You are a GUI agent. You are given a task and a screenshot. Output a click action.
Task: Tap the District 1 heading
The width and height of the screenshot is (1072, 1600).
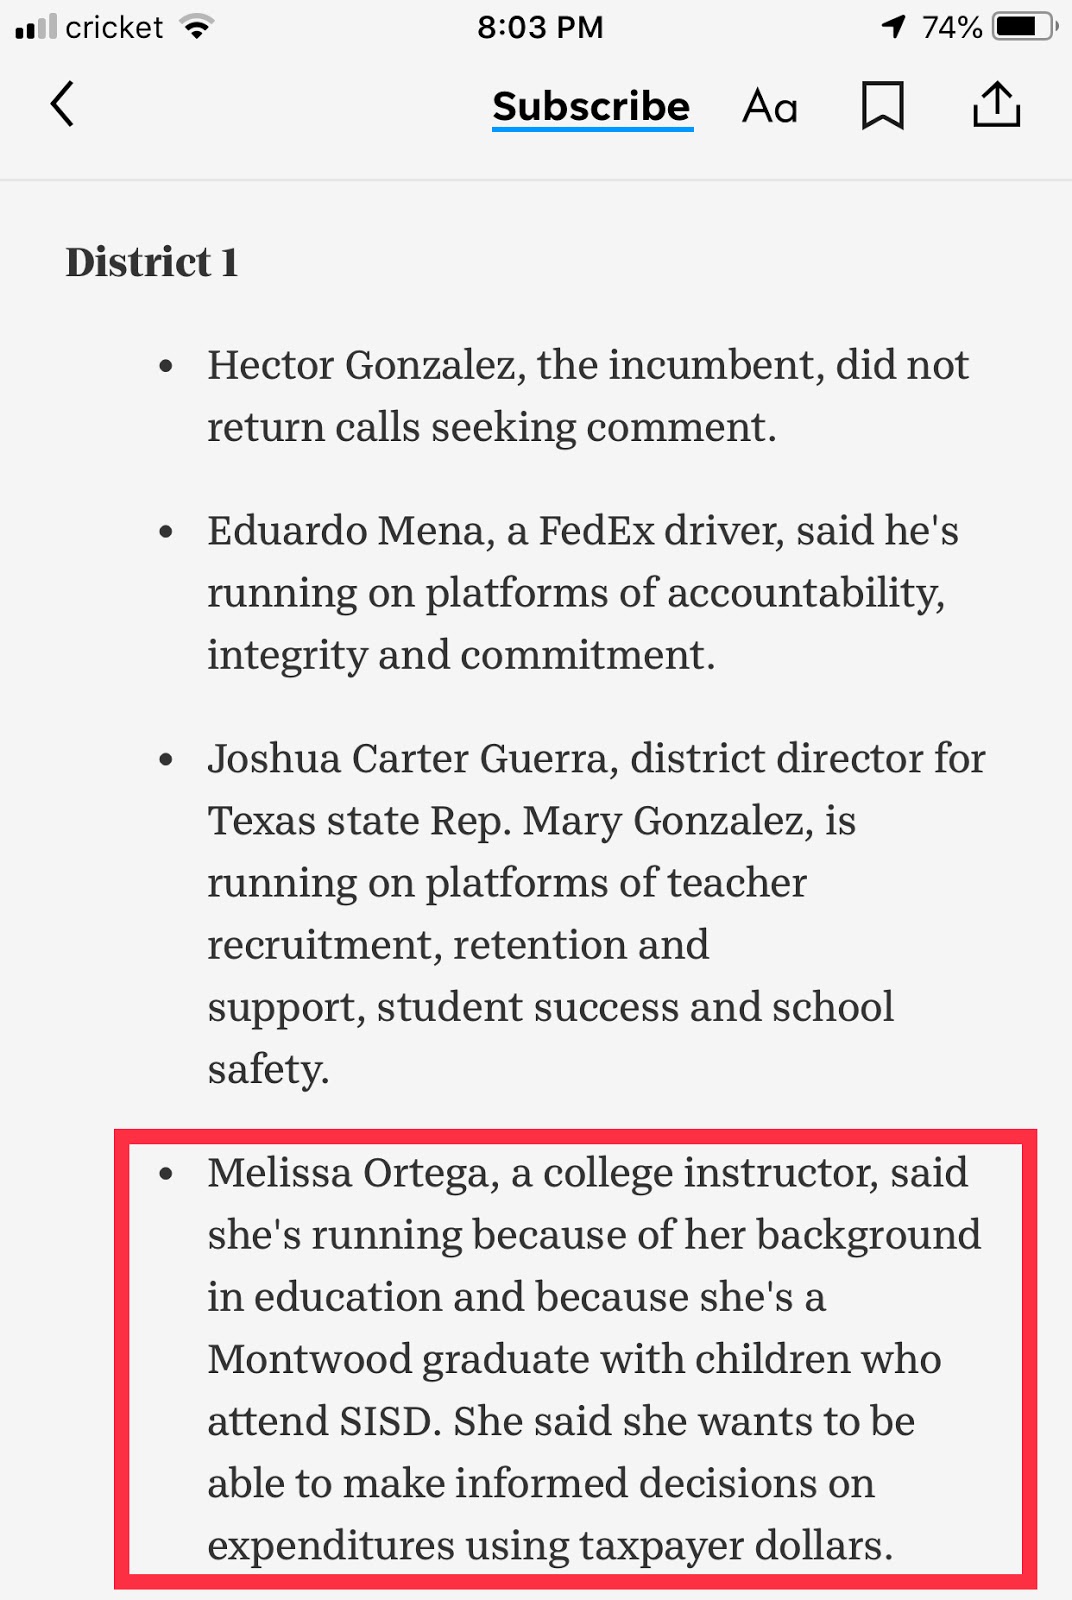152,263
